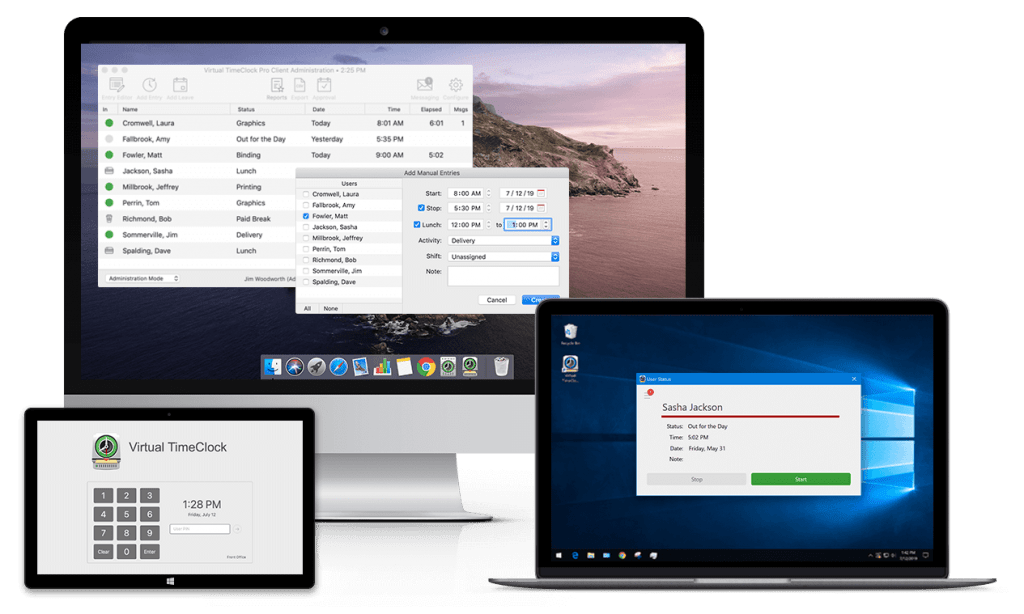Open the Shift dropdown showing Unassigned
1024x614 pixels.
[504, 257]
